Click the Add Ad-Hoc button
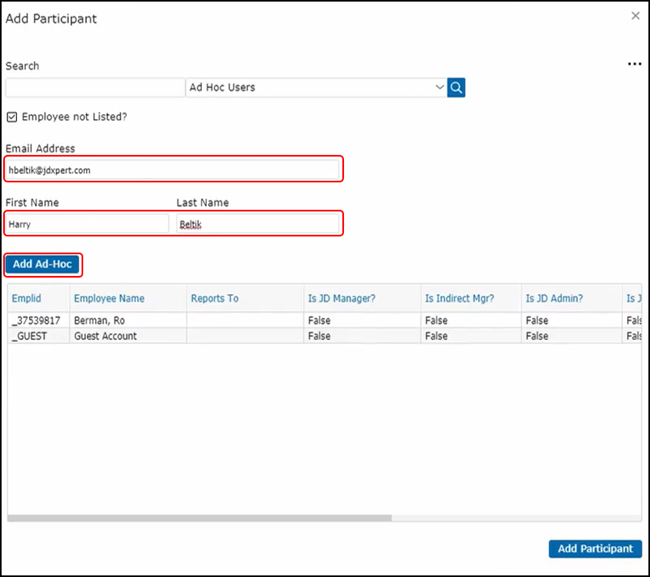 coord(43,264)
